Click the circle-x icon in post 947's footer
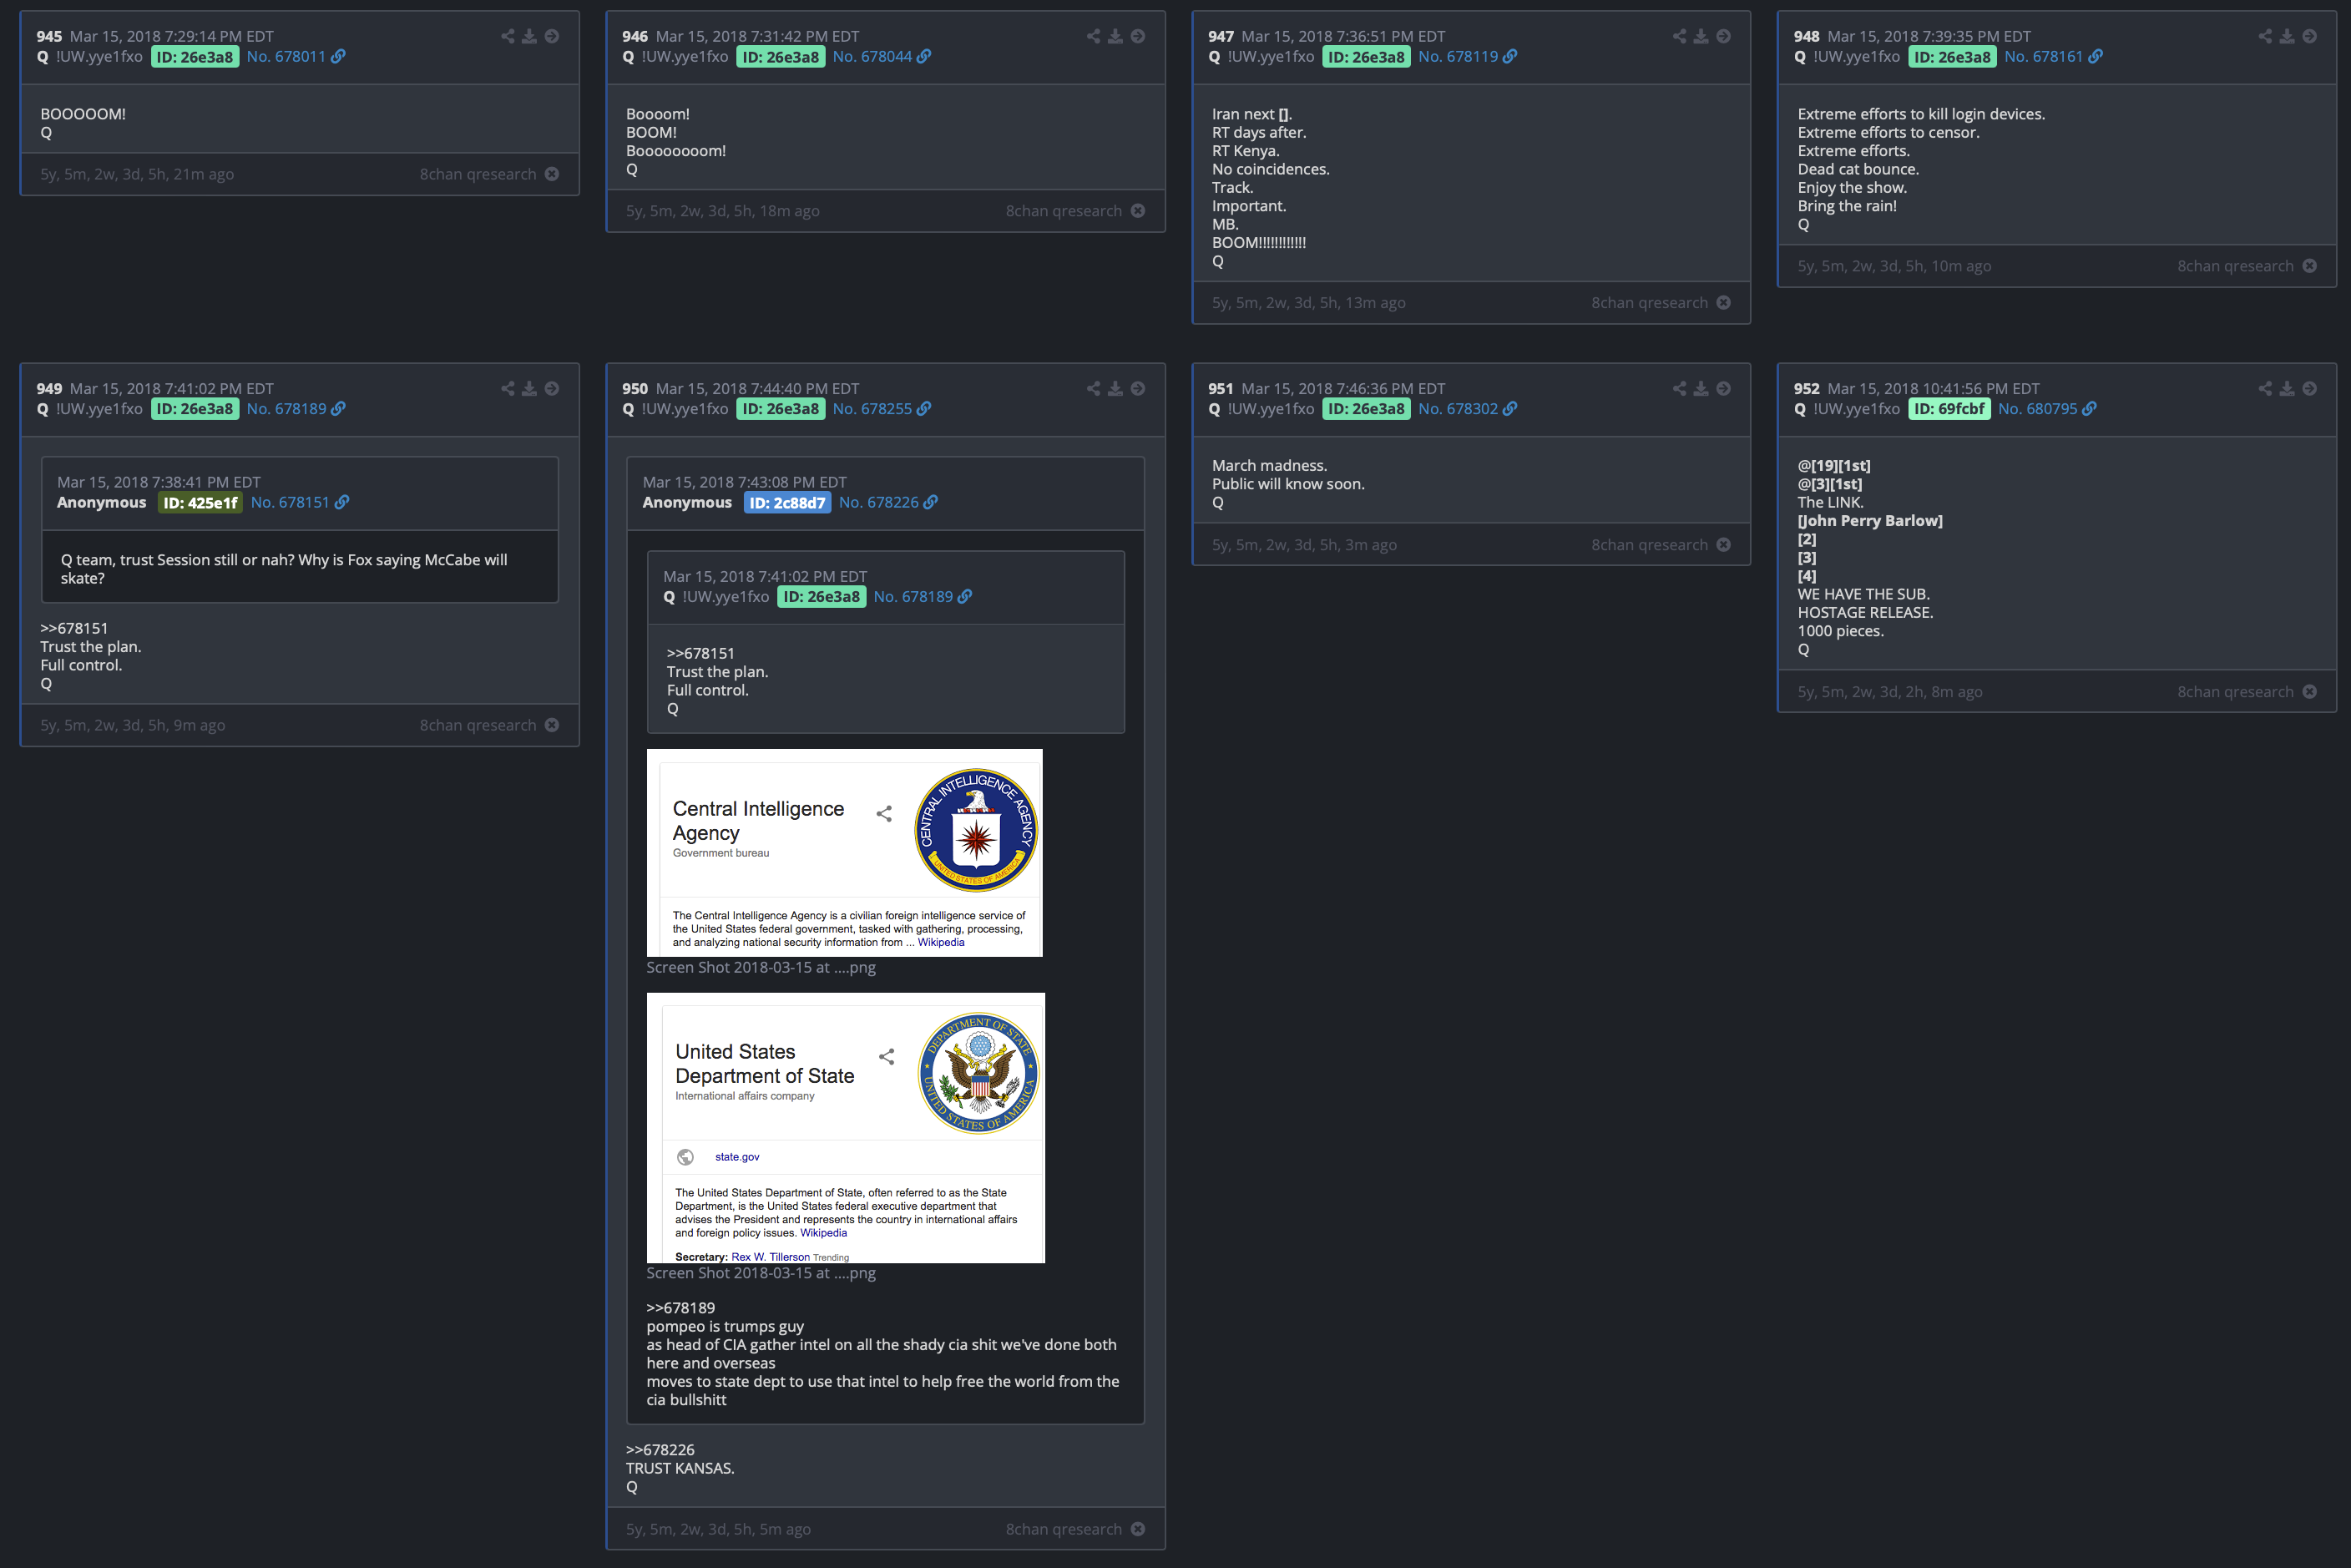Screen dimensions: 2351x1568 point(1724,303)
